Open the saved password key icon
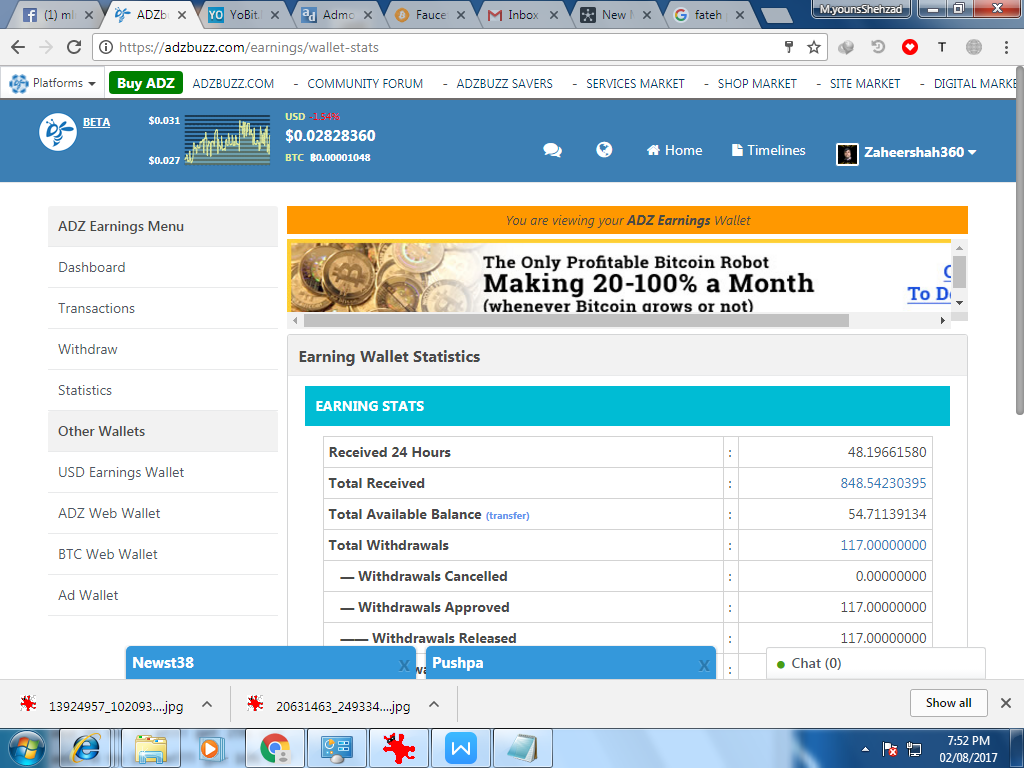This screenshot has width=1024, height=768. click(789, 47)
